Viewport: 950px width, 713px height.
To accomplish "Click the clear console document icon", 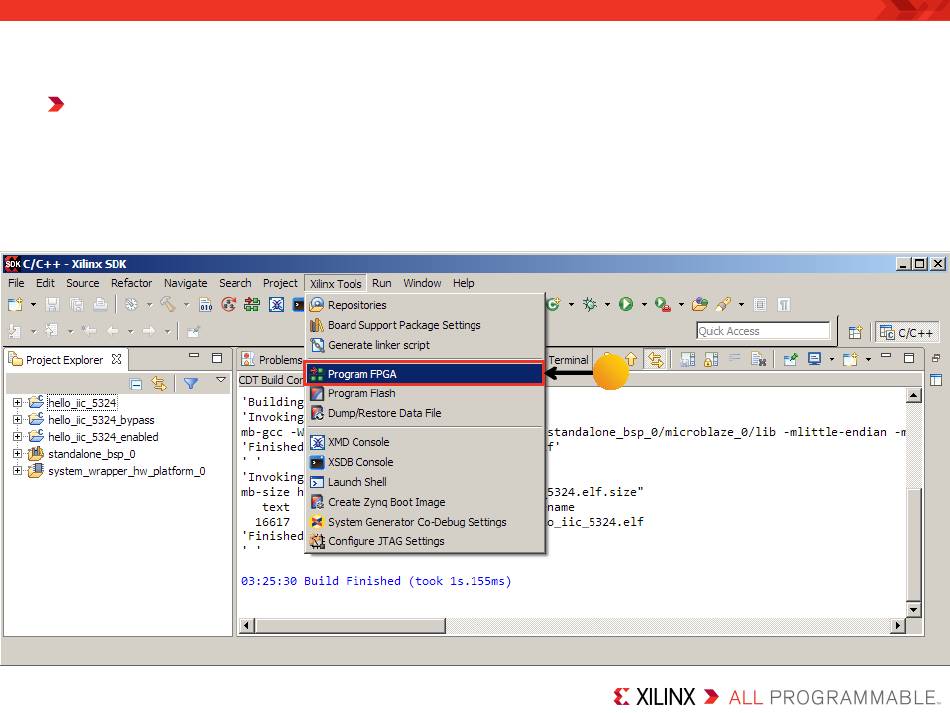I will pos(759,360).
